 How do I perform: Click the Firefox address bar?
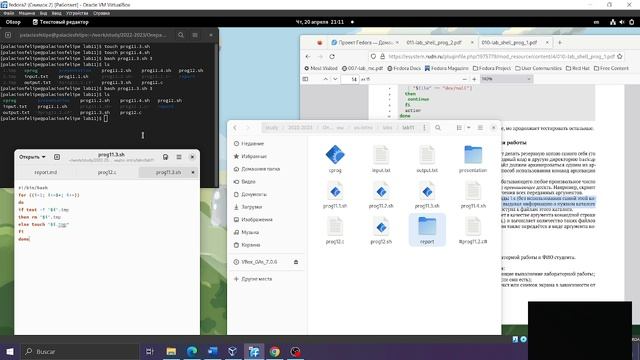(496, 56)
